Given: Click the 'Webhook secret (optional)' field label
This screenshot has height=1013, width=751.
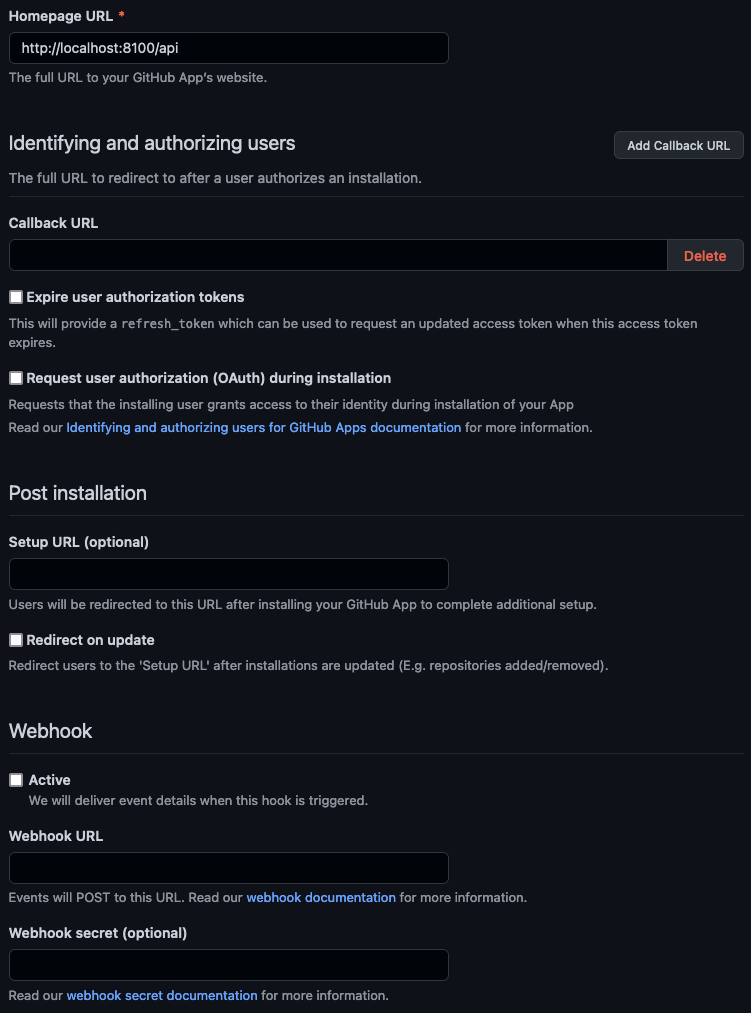Looking at the screenshot, I should [x=97, y=933].
